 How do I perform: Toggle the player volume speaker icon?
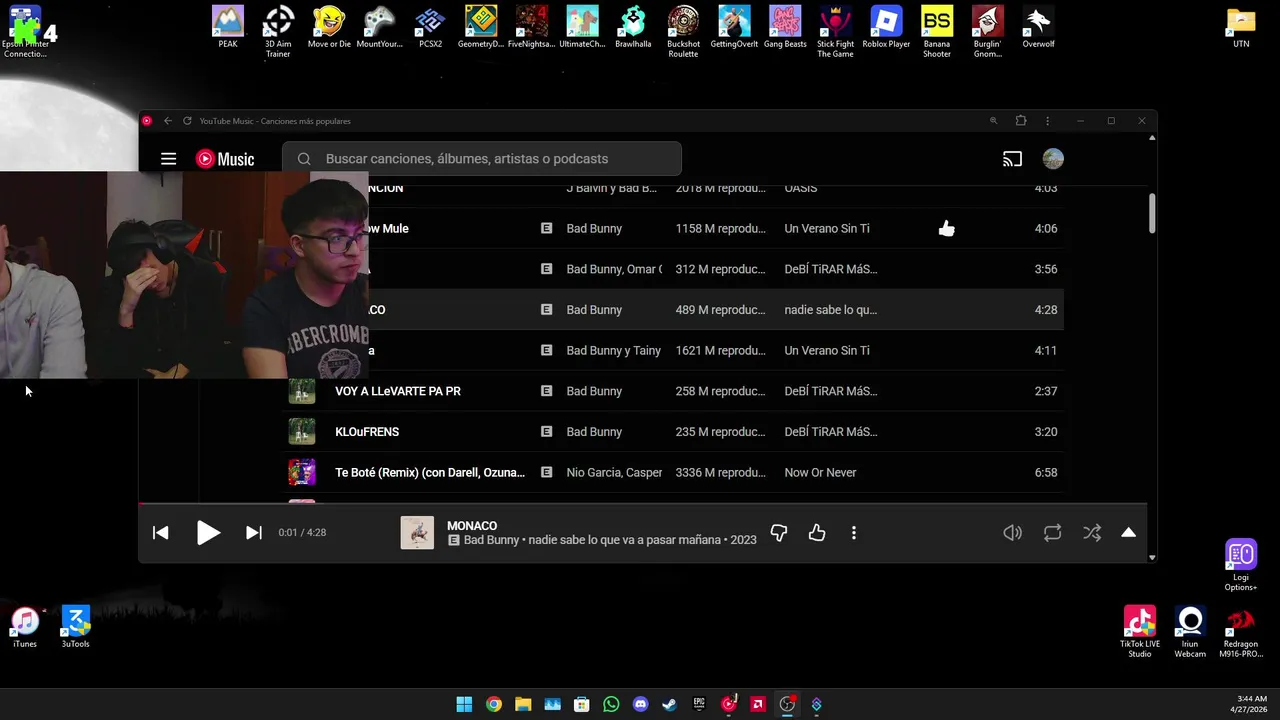[1012, 533]
